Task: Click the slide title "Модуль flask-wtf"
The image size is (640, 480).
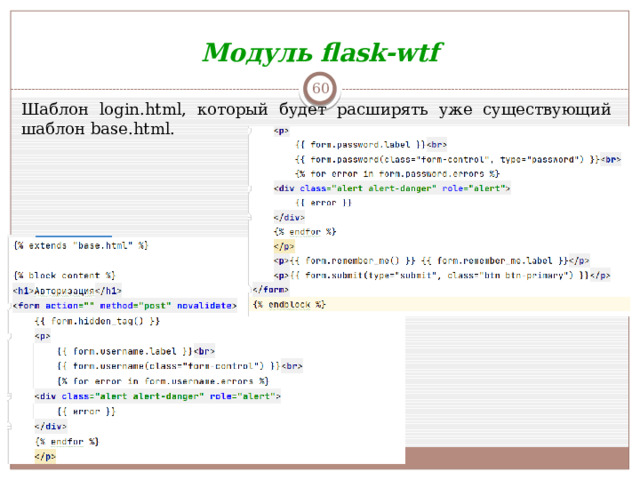Action: pyautogui.click(x=322, y=53)
